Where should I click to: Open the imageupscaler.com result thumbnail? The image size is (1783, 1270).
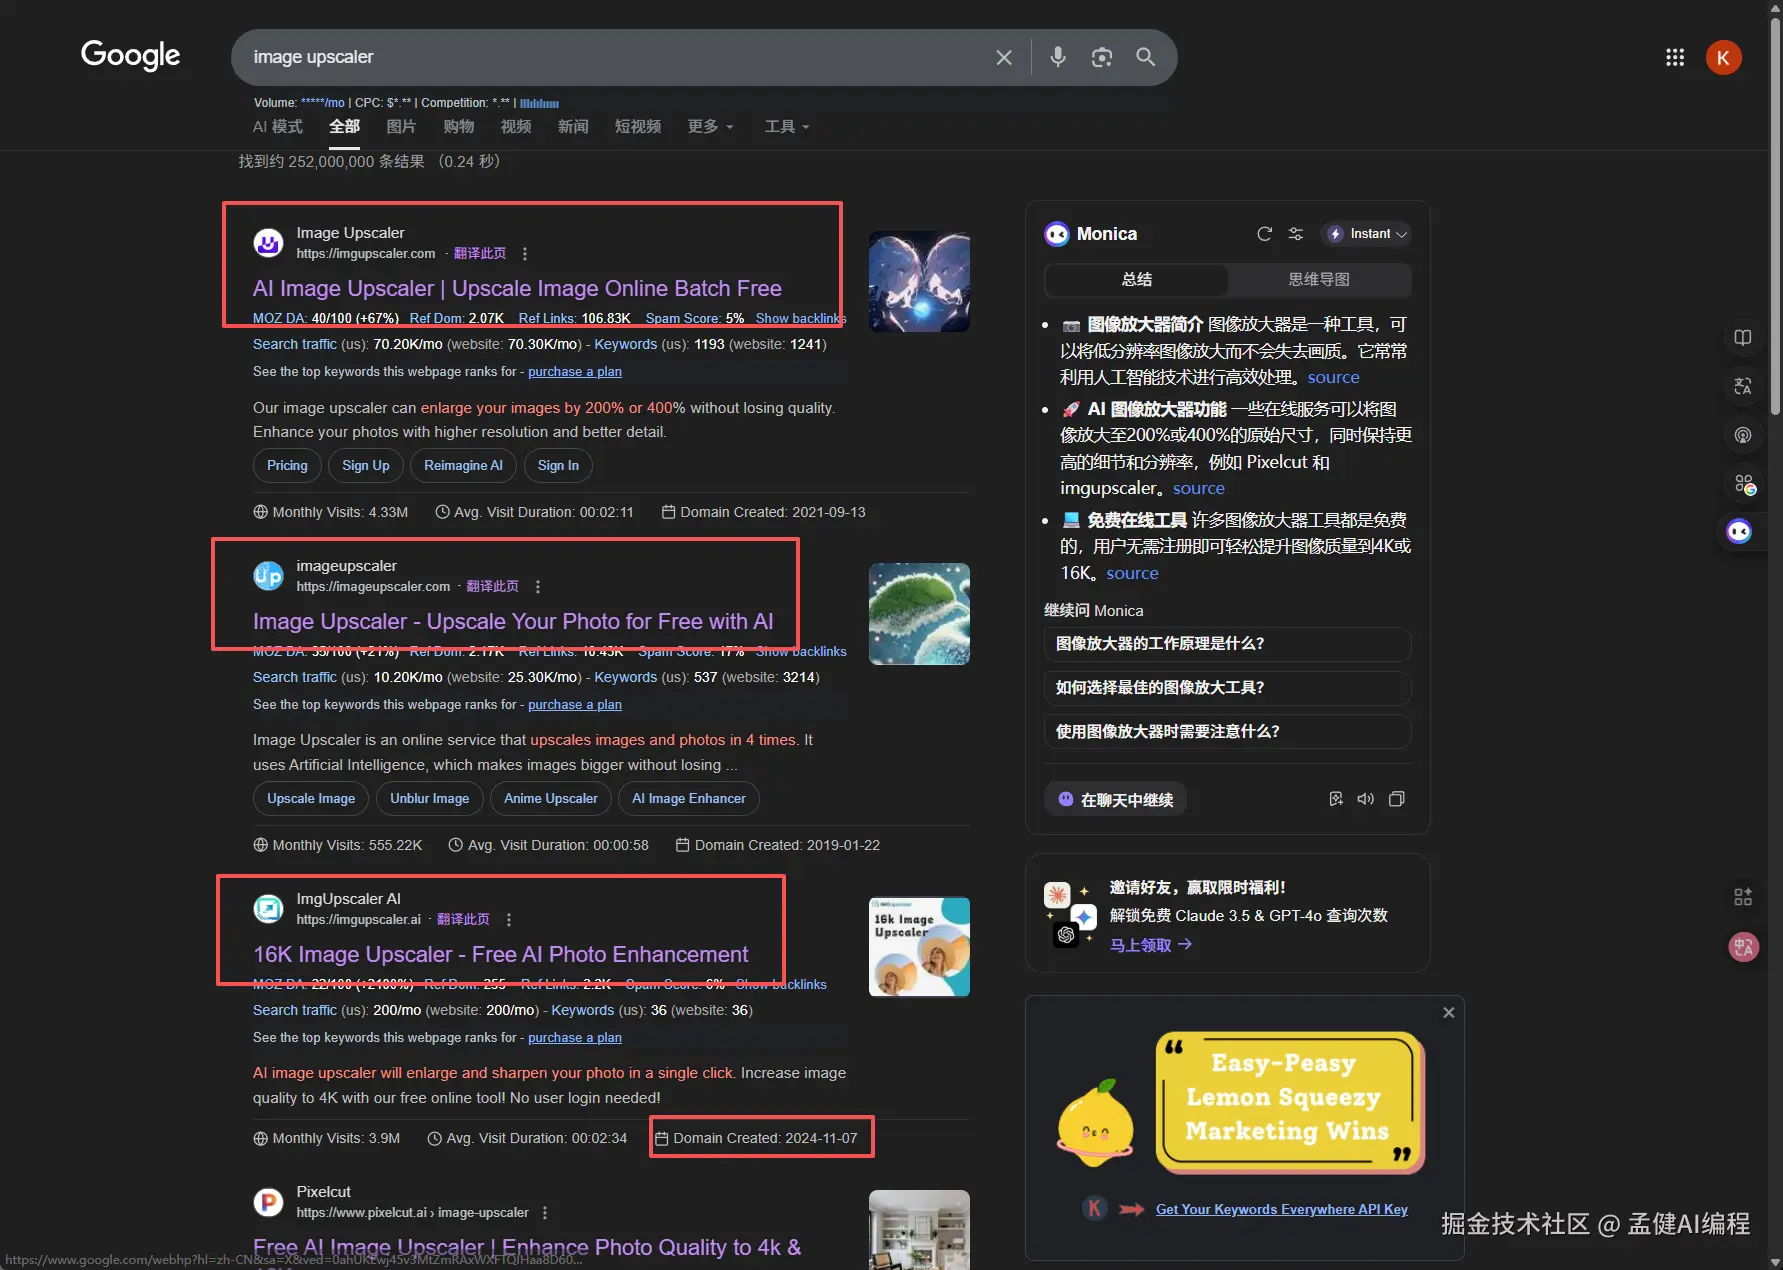pos(919,615)
